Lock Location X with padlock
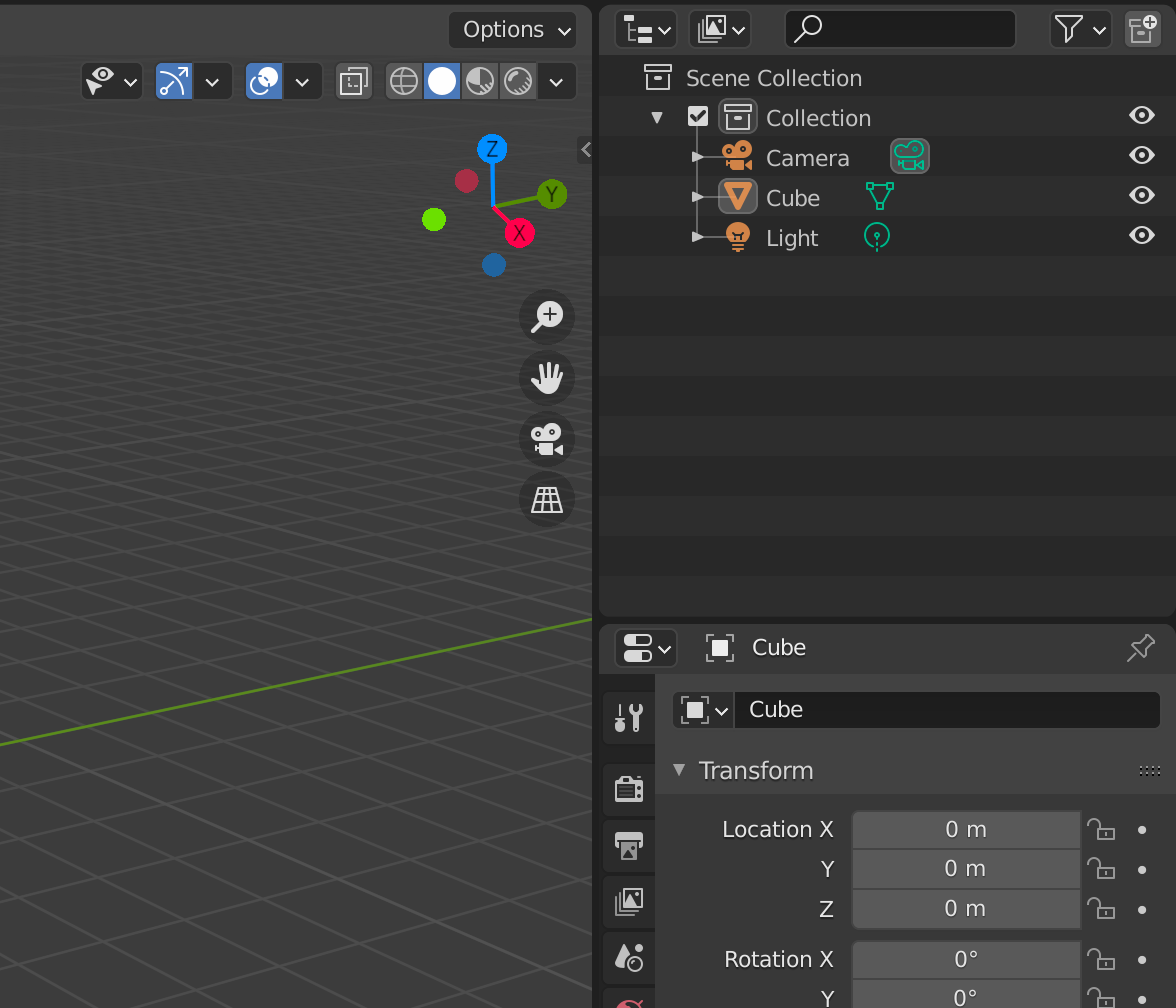The image size is (1176, 1008). pyautogui.click(x=1101, y=829)
